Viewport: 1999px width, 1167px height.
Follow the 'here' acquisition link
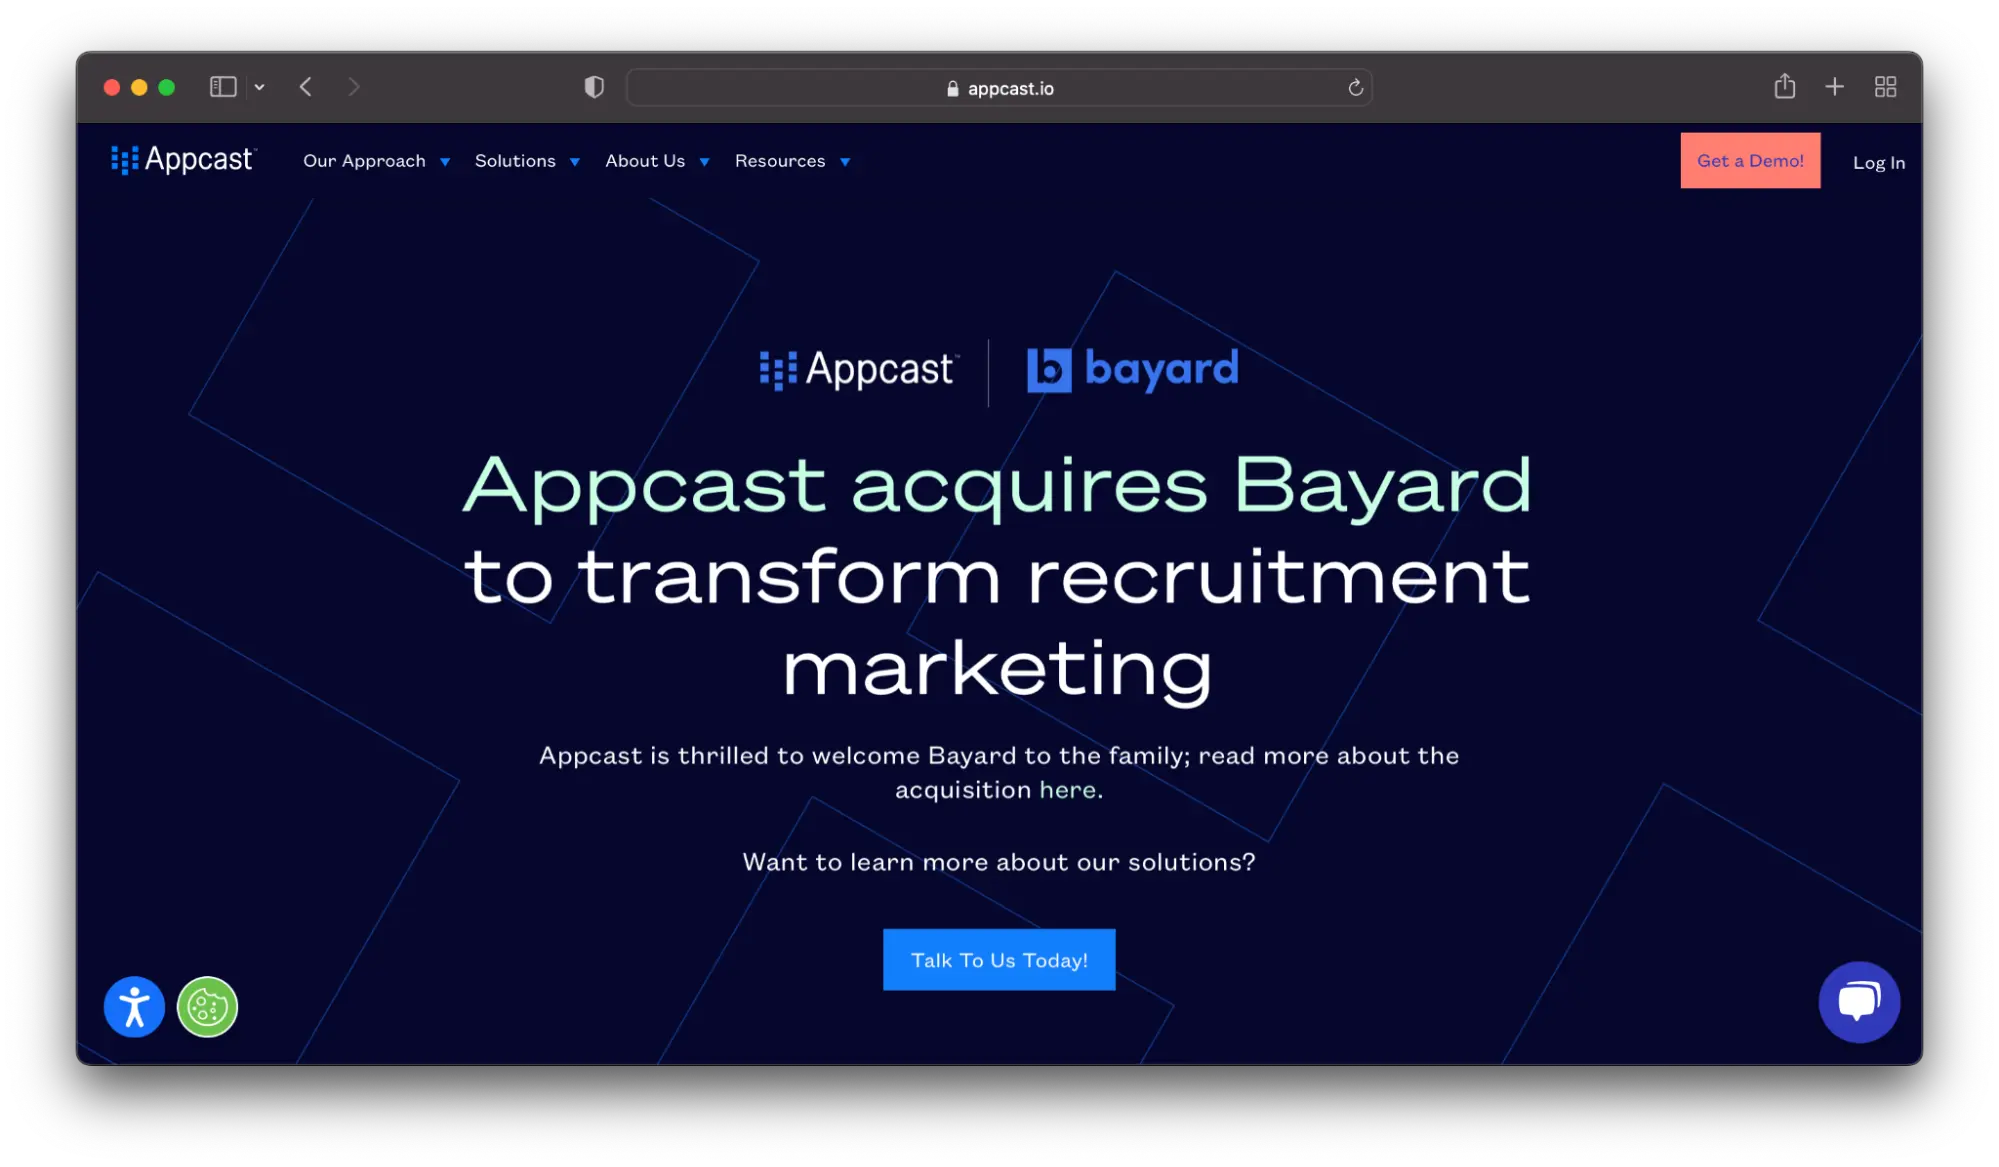coord(1067,790)
